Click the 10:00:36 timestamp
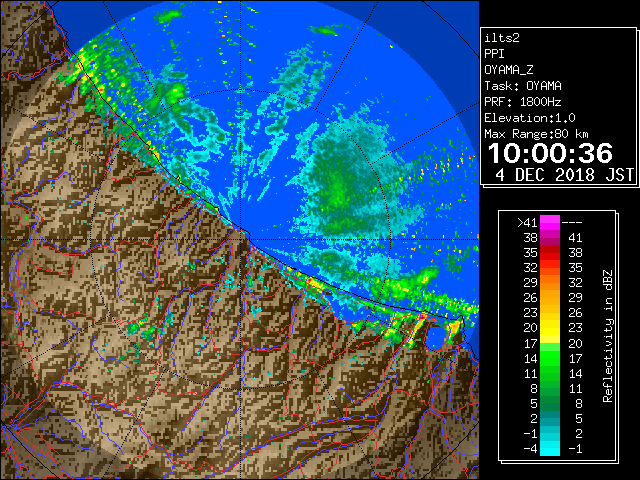Screen dimensions: 640x480 point(550,153)
